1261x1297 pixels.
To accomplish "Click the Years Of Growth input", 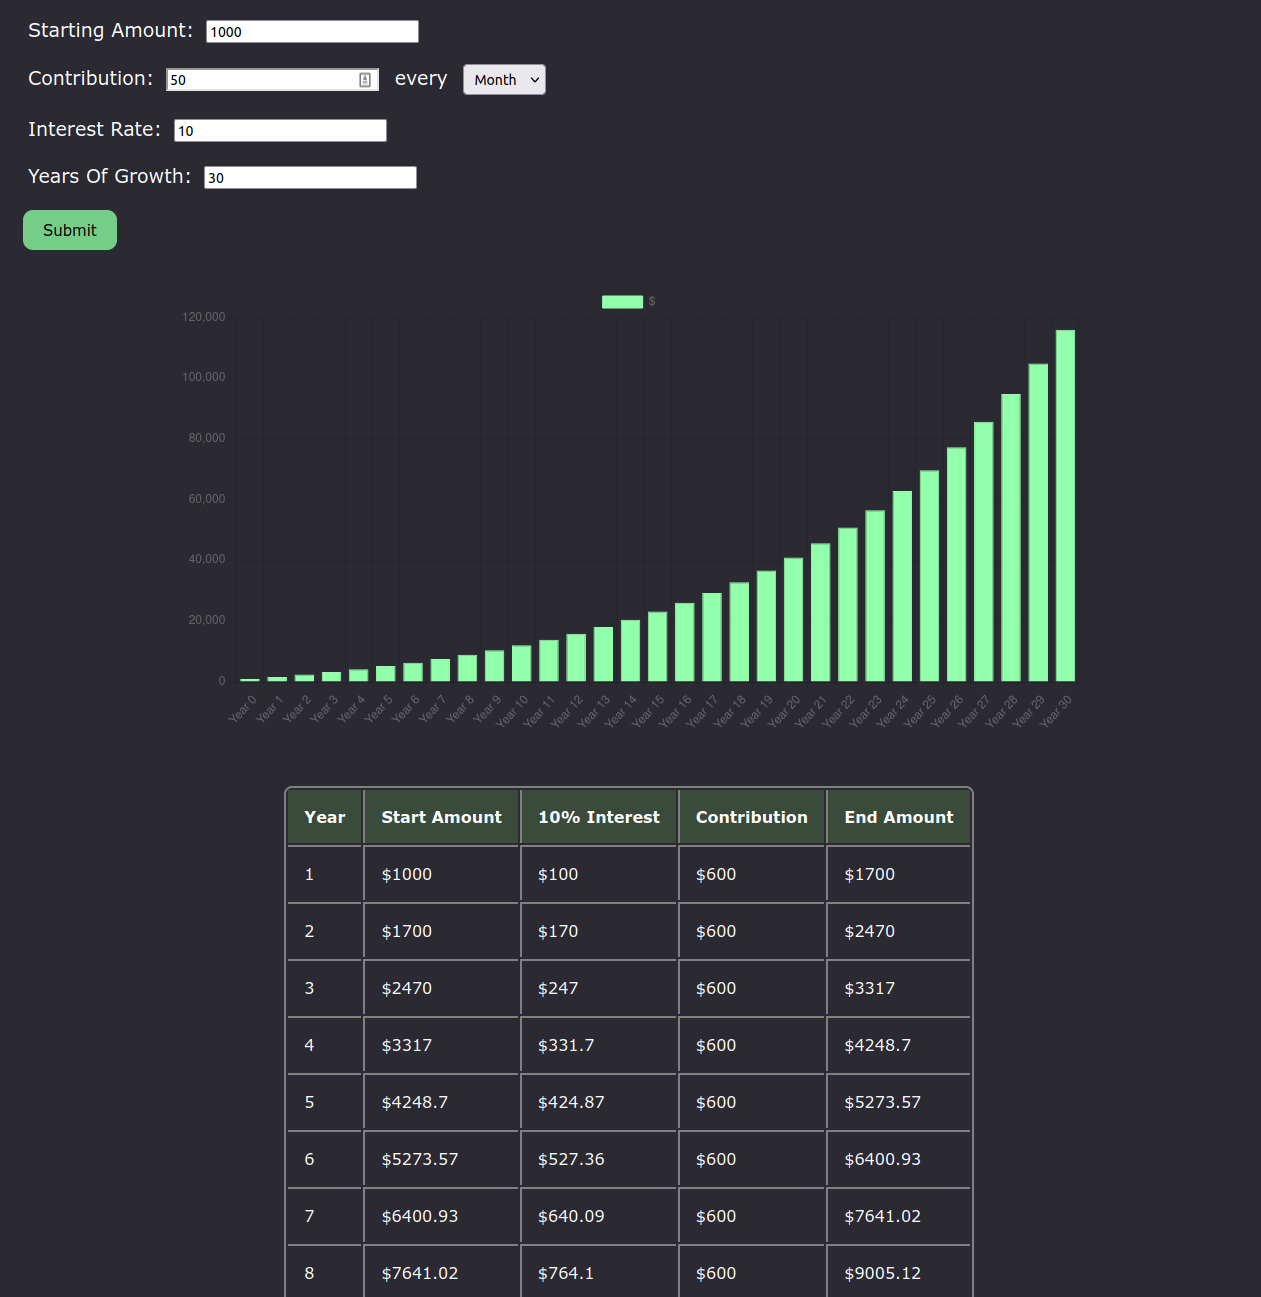I will click(310, 177).
